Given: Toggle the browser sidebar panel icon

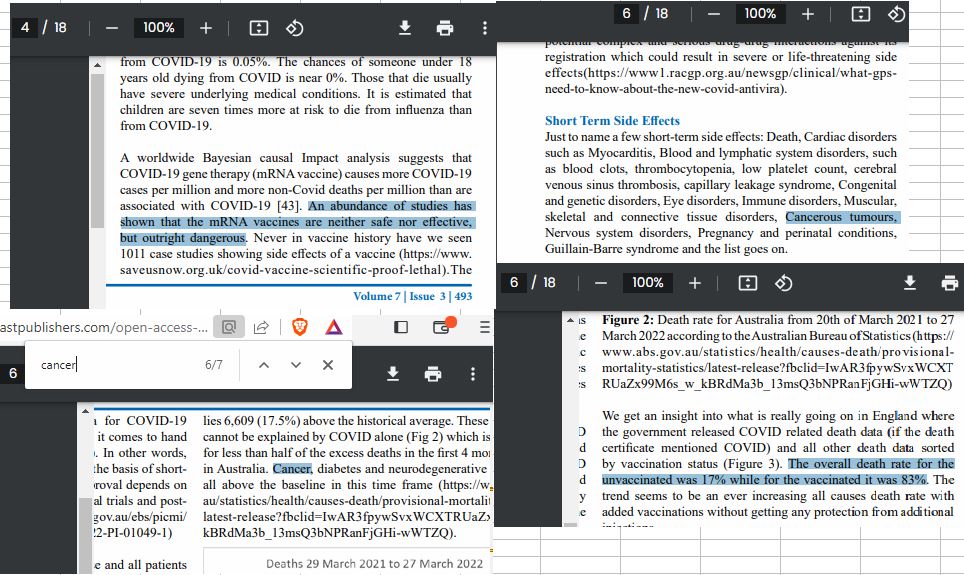Looking at the screenshot, I should [401, 327].
